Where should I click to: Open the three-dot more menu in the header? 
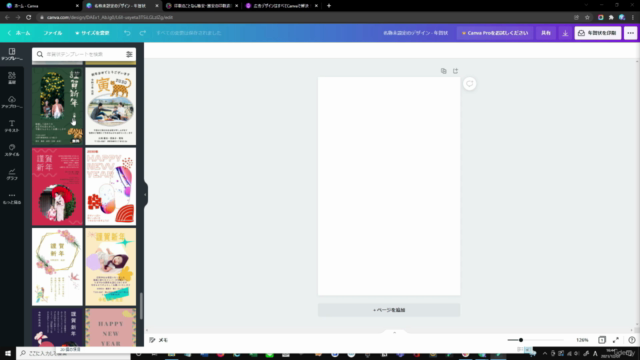(631, 33)
